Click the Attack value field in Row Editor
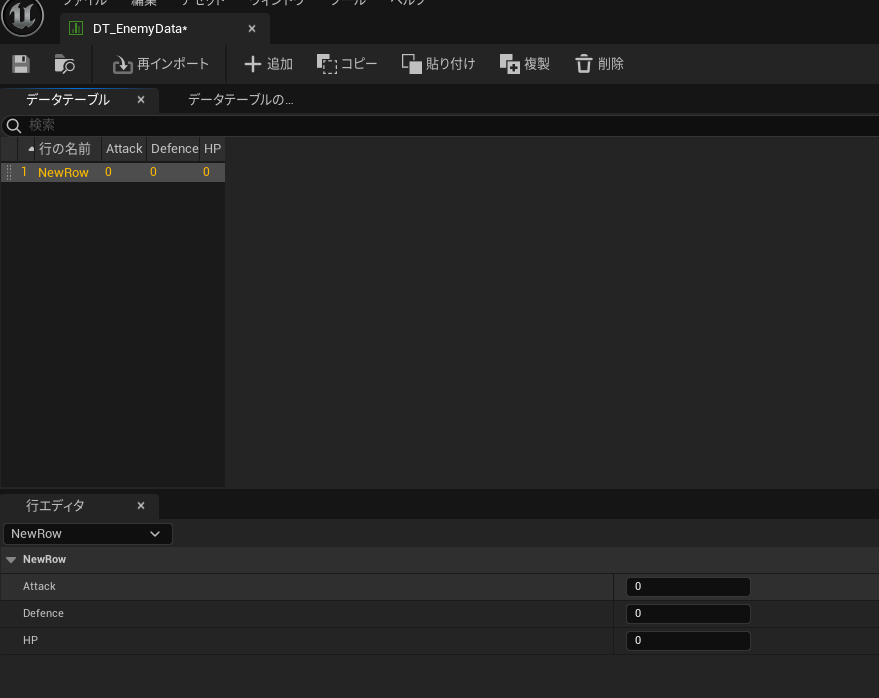Screen dimensions: 879x698 pos(688,586)
